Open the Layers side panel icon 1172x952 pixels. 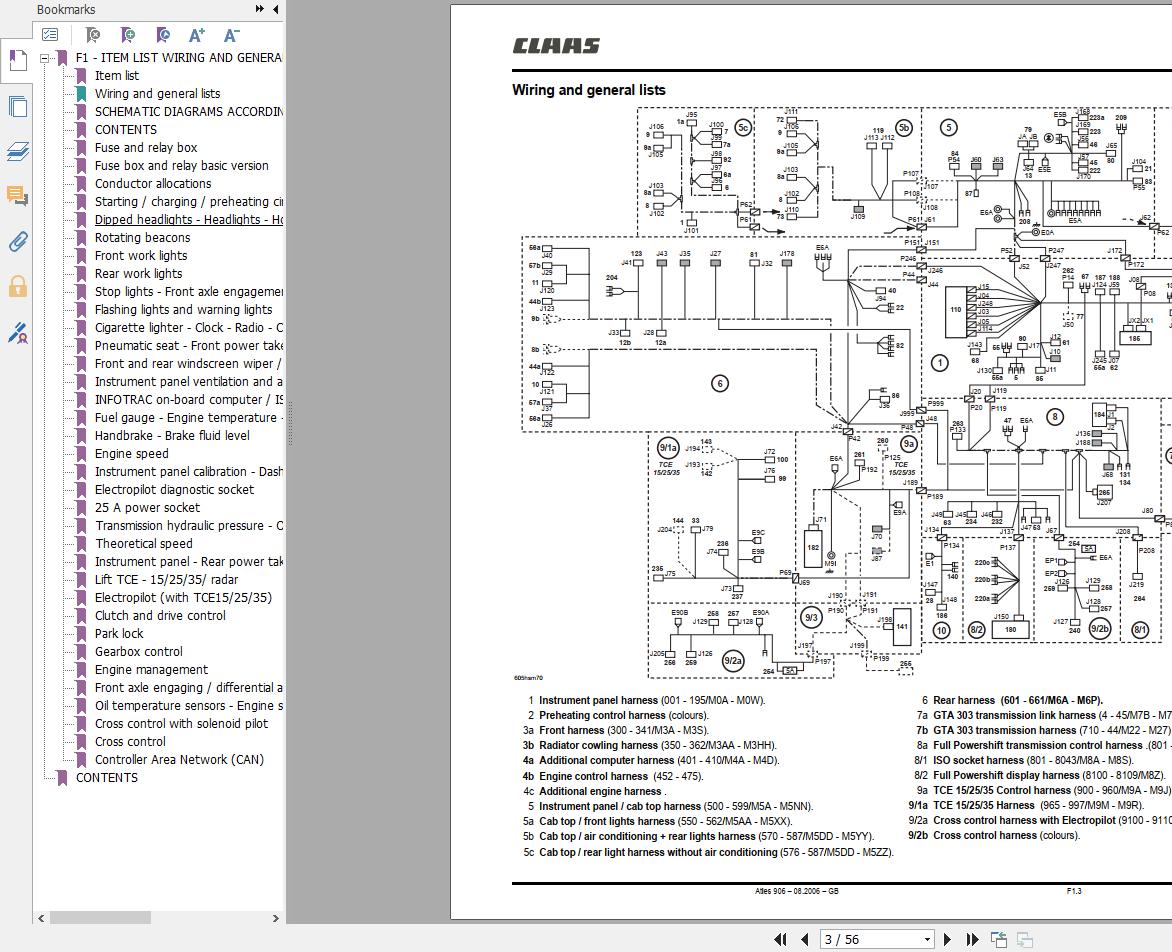[17, 152]
